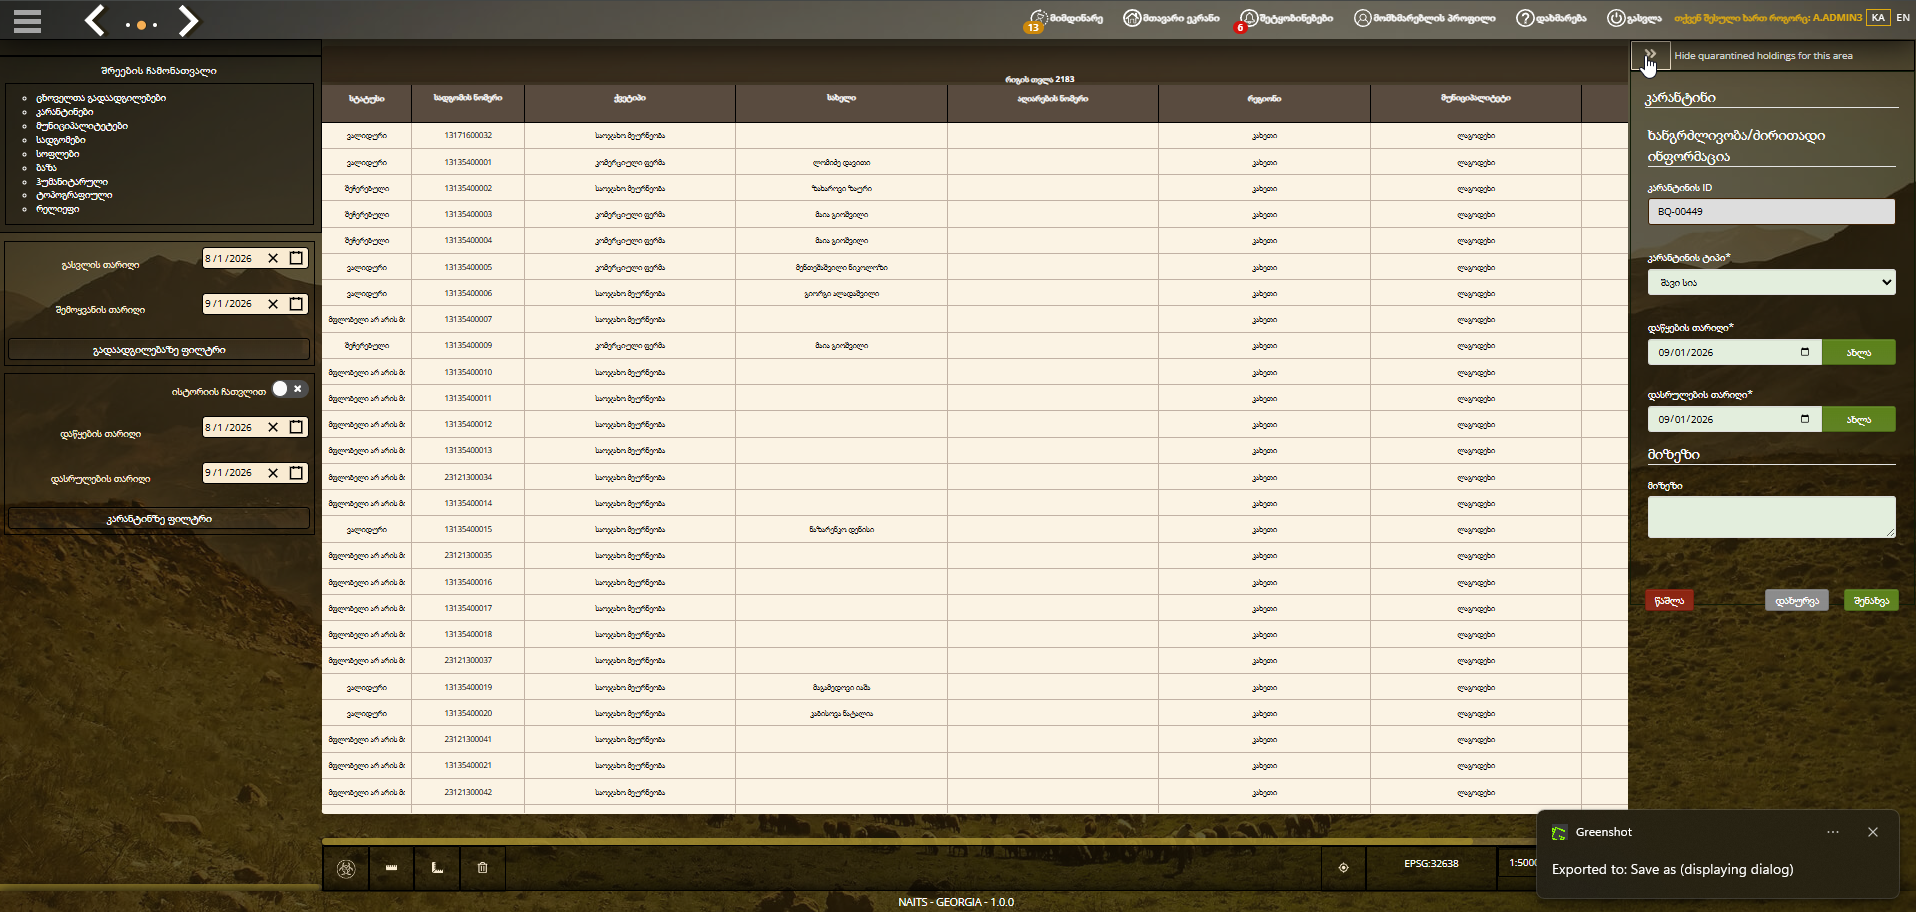Screen dimensions: 1916x912
Task: Open the user profile icon
Action: click(1362, 18)
